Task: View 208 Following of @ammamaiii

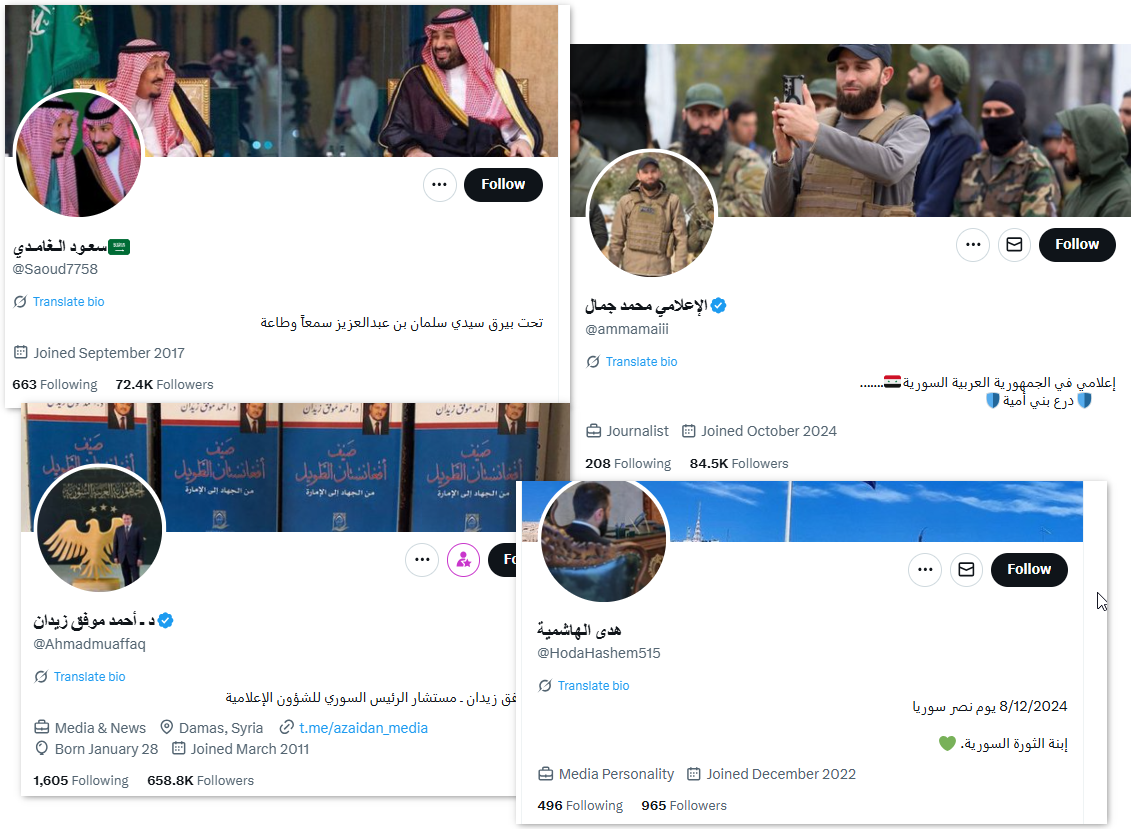Action: click(628, 463)
